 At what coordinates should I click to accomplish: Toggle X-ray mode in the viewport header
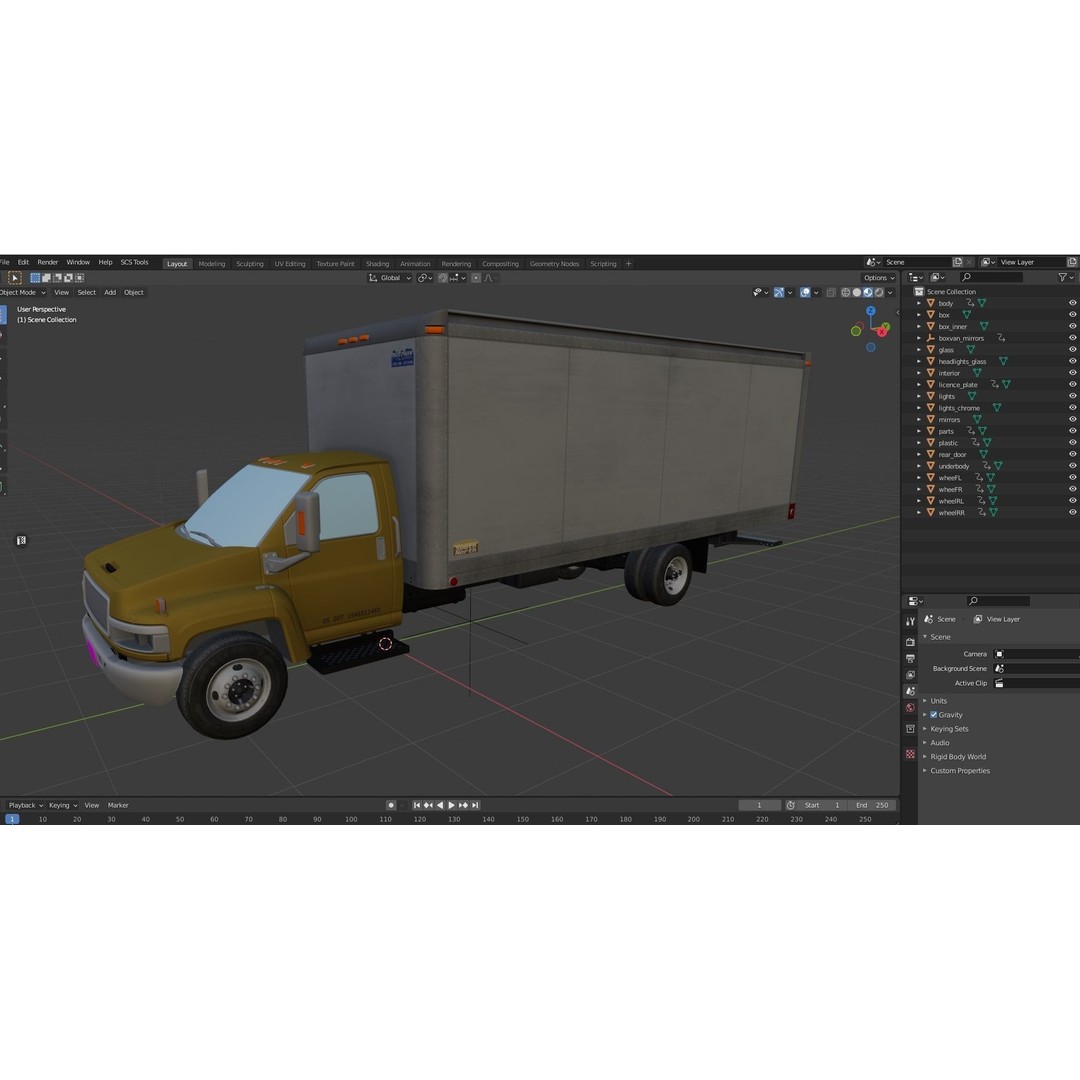click(833, 292)
